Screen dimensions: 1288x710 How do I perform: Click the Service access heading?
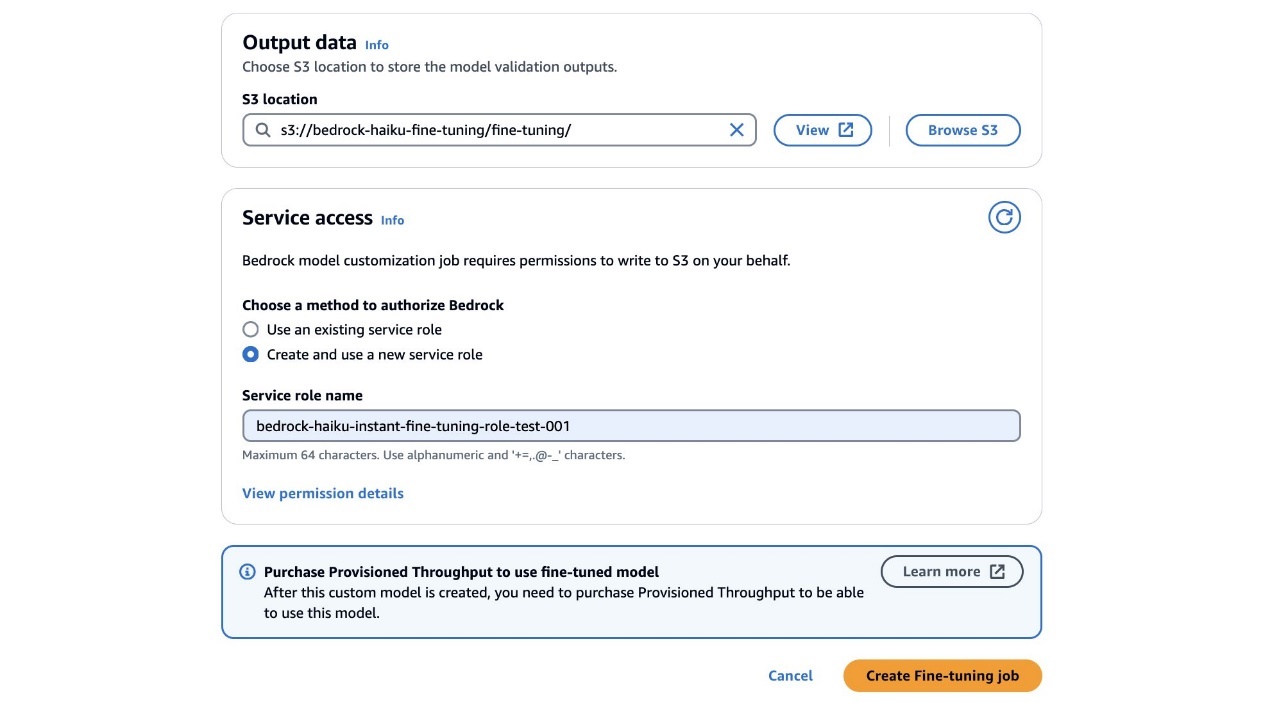click(307, 218)
